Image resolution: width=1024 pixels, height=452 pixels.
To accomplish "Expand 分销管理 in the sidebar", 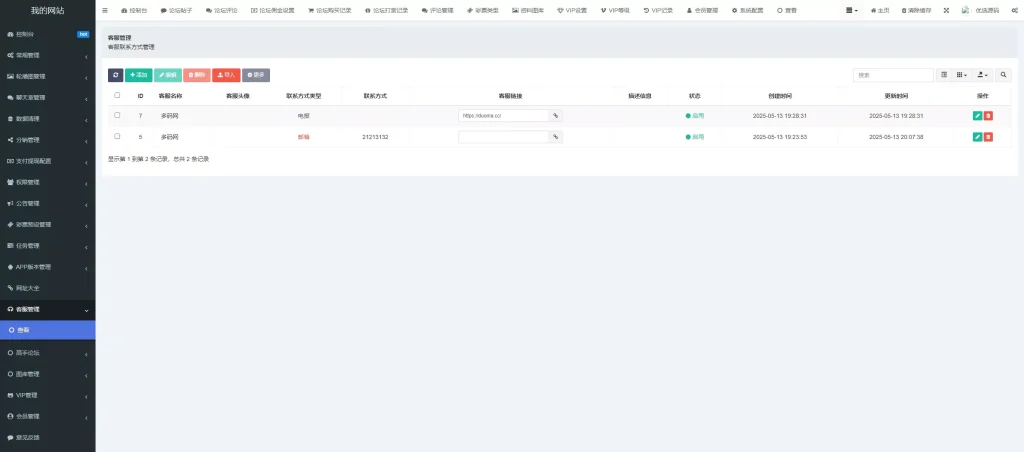I will pos(48,140).
